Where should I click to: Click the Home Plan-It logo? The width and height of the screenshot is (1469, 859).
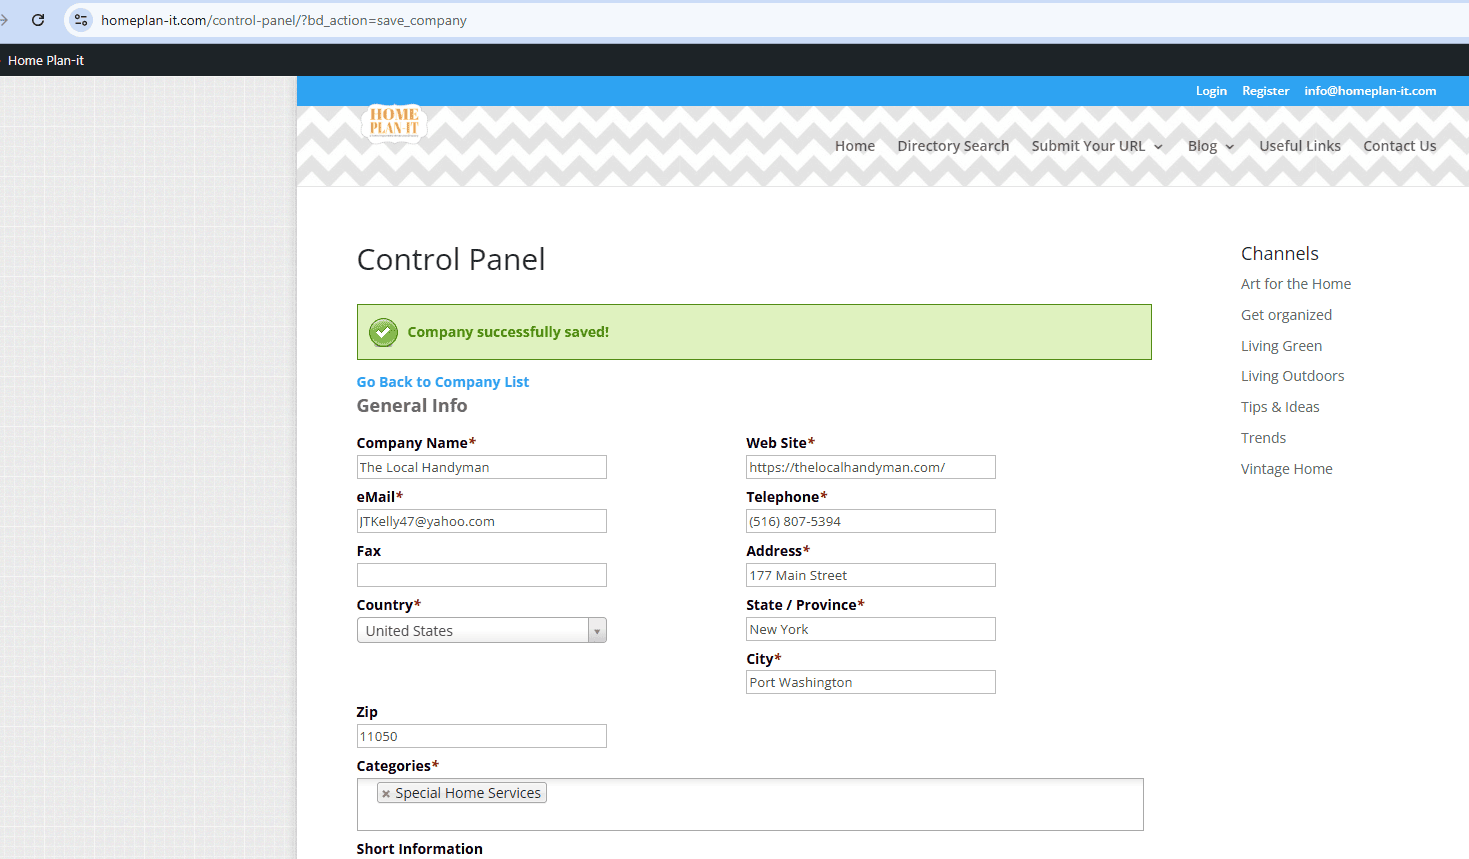point(394,123)
